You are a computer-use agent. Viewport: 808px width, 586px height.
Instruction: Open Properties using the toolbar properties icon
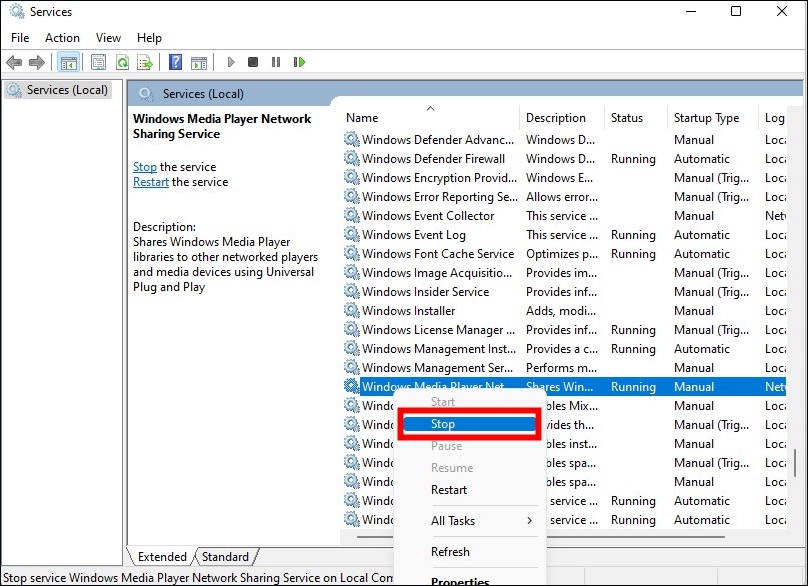coord(98,62)
